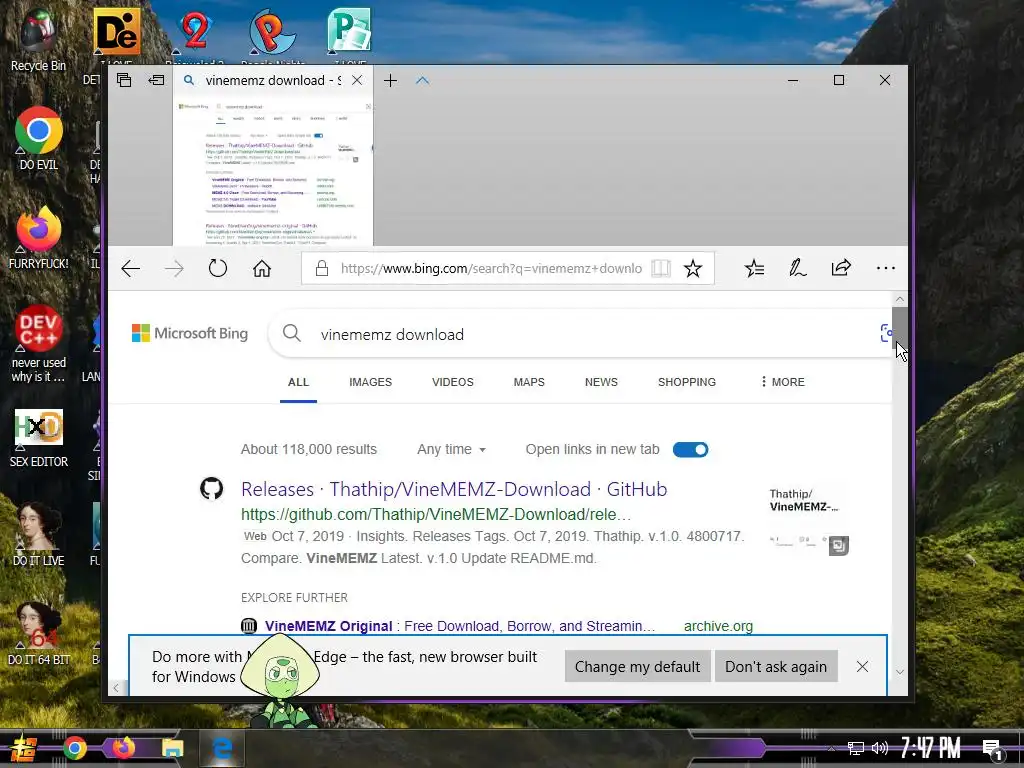1024x768 pixels.
Task: Open the volume speaker tray icon
Action: pos(880,748)
